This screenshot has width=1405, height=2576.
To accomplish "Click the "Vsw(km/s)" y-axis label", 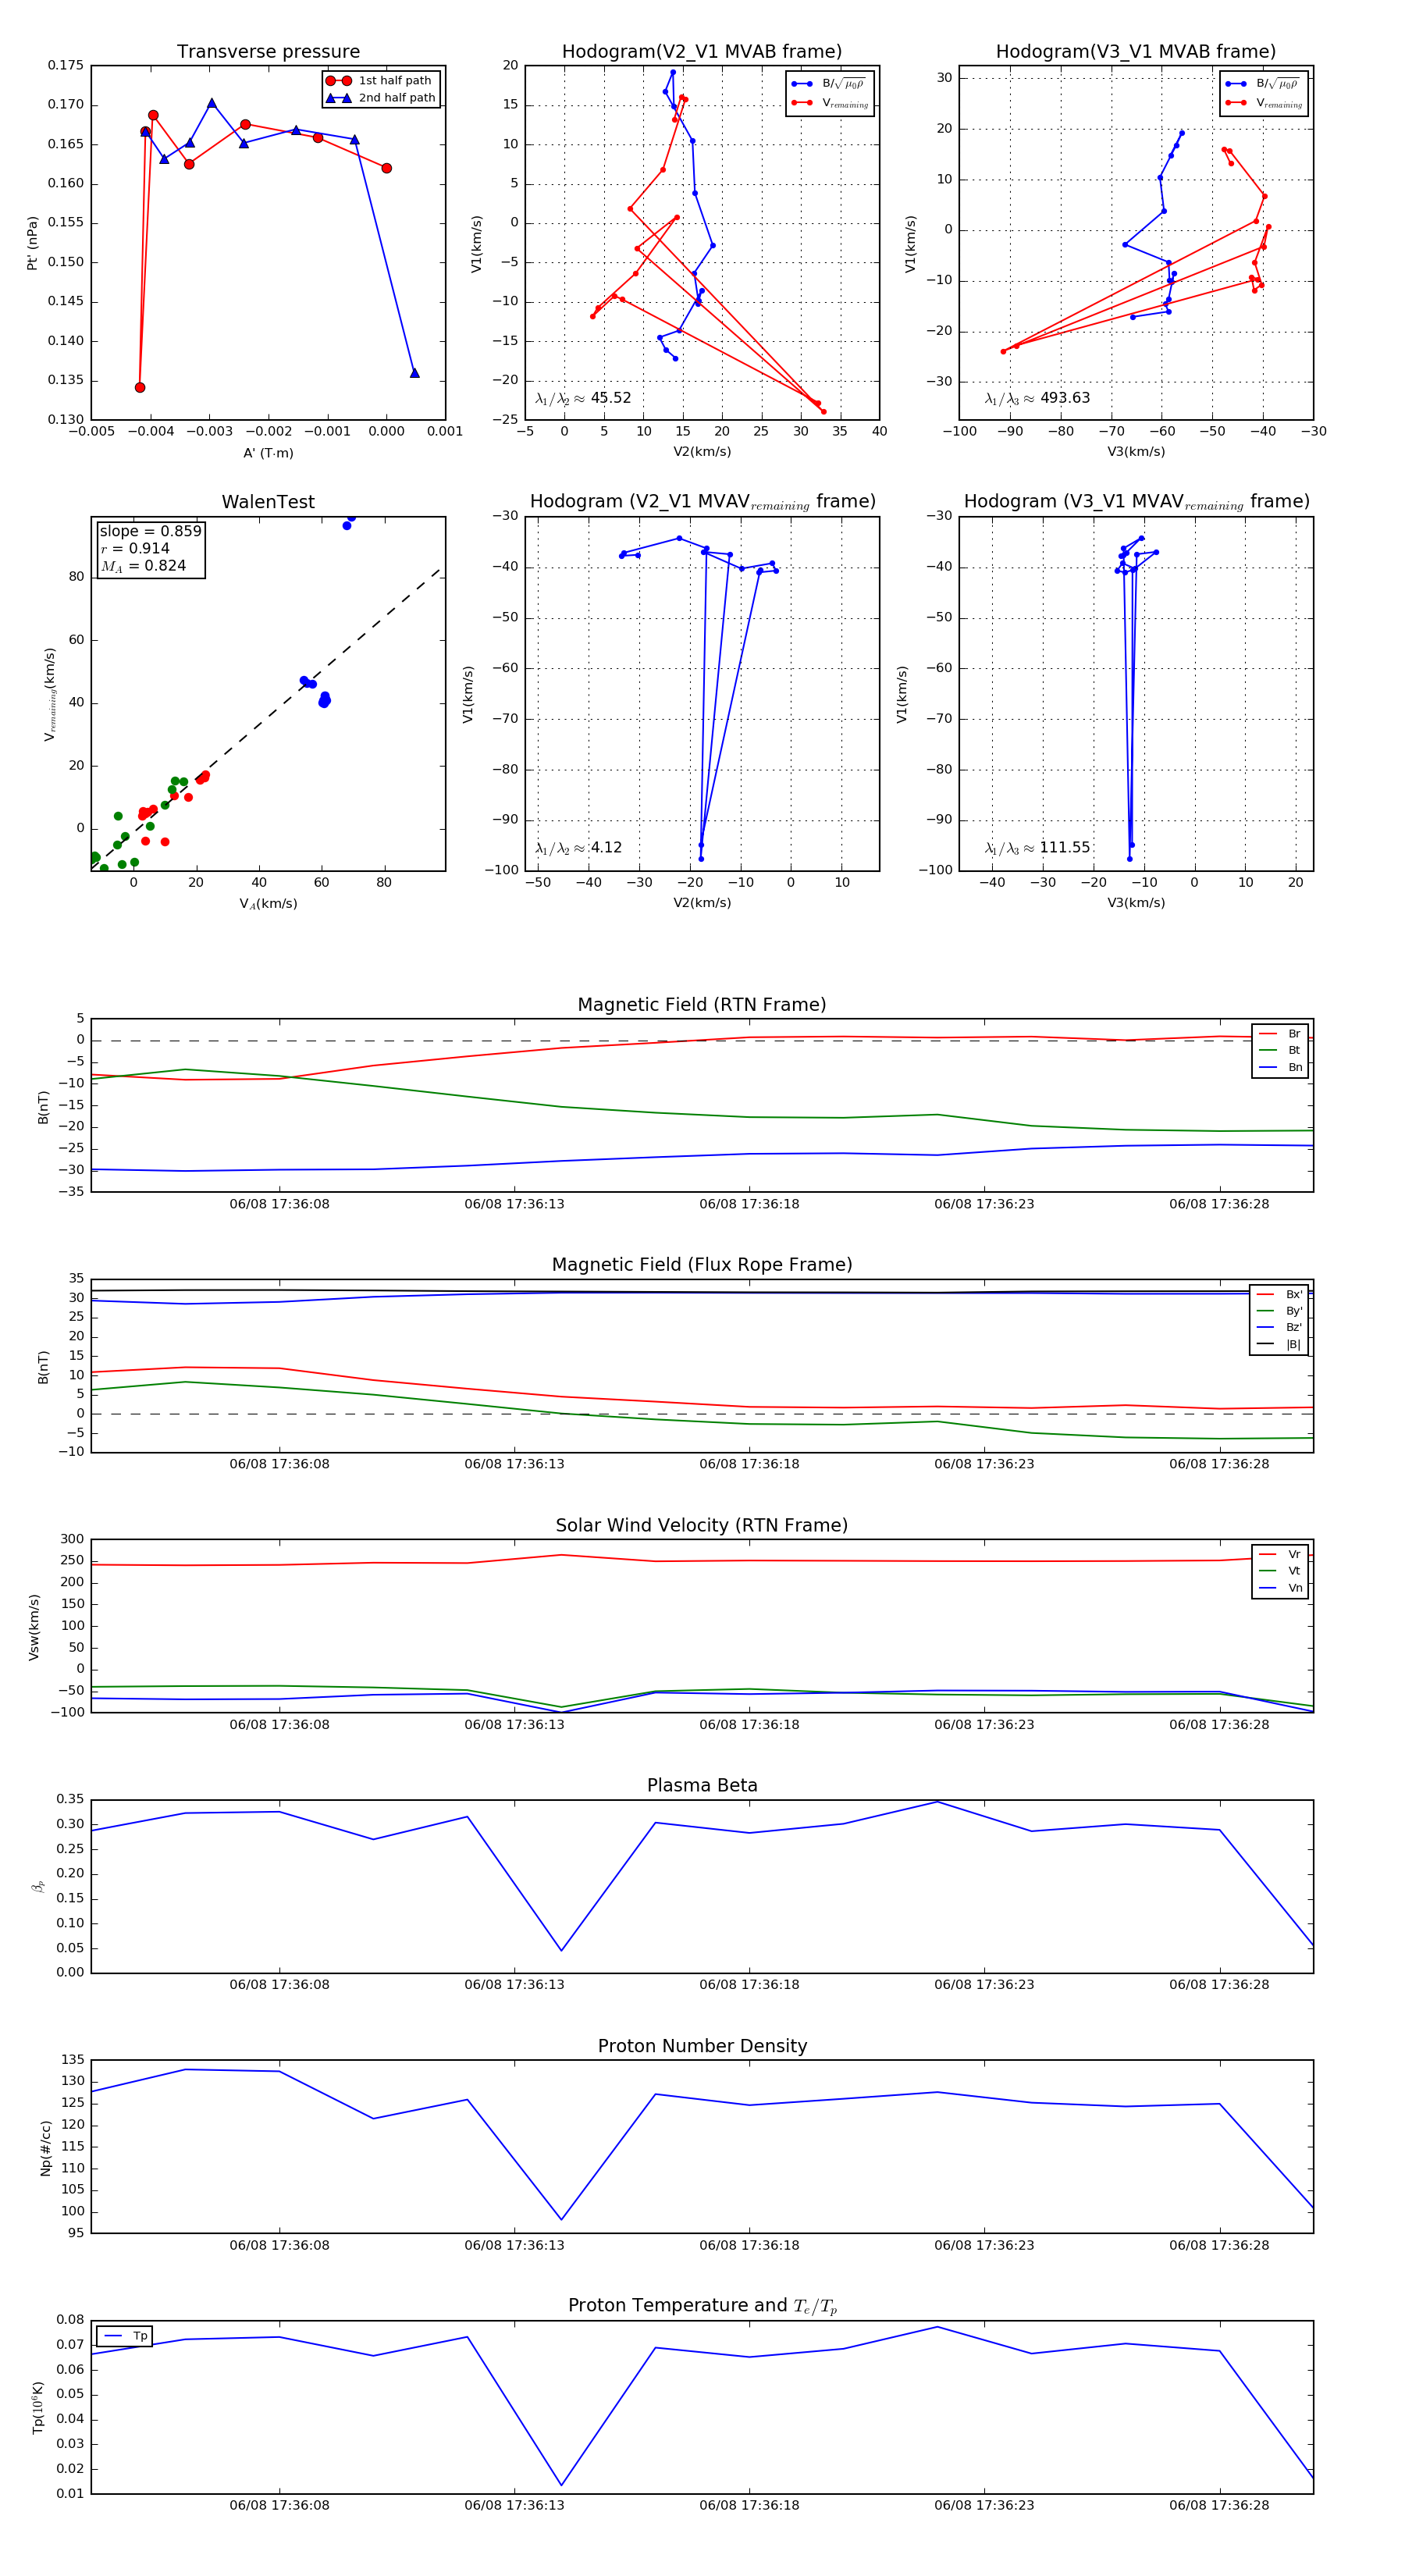I will tap(34, 1627).
